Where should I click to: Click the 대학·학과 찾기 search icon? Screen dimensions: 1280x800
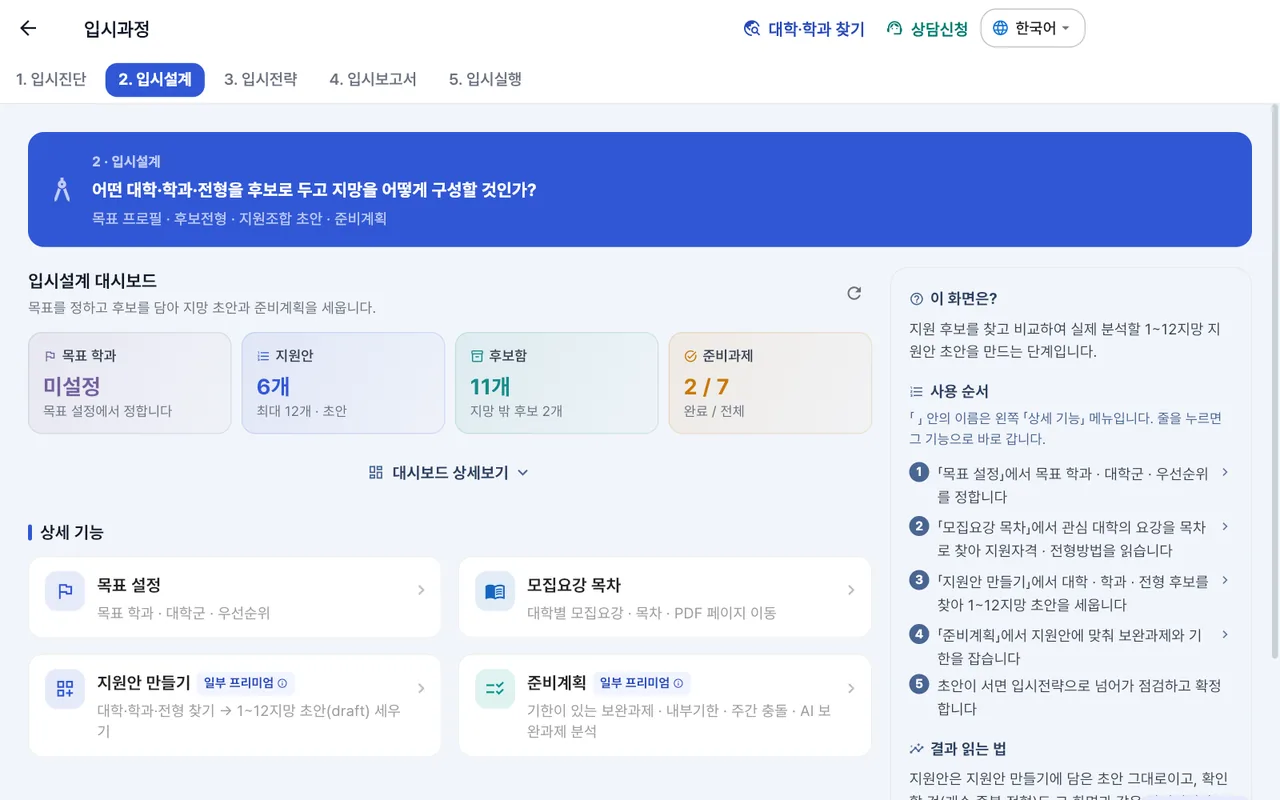pos(752,29)
